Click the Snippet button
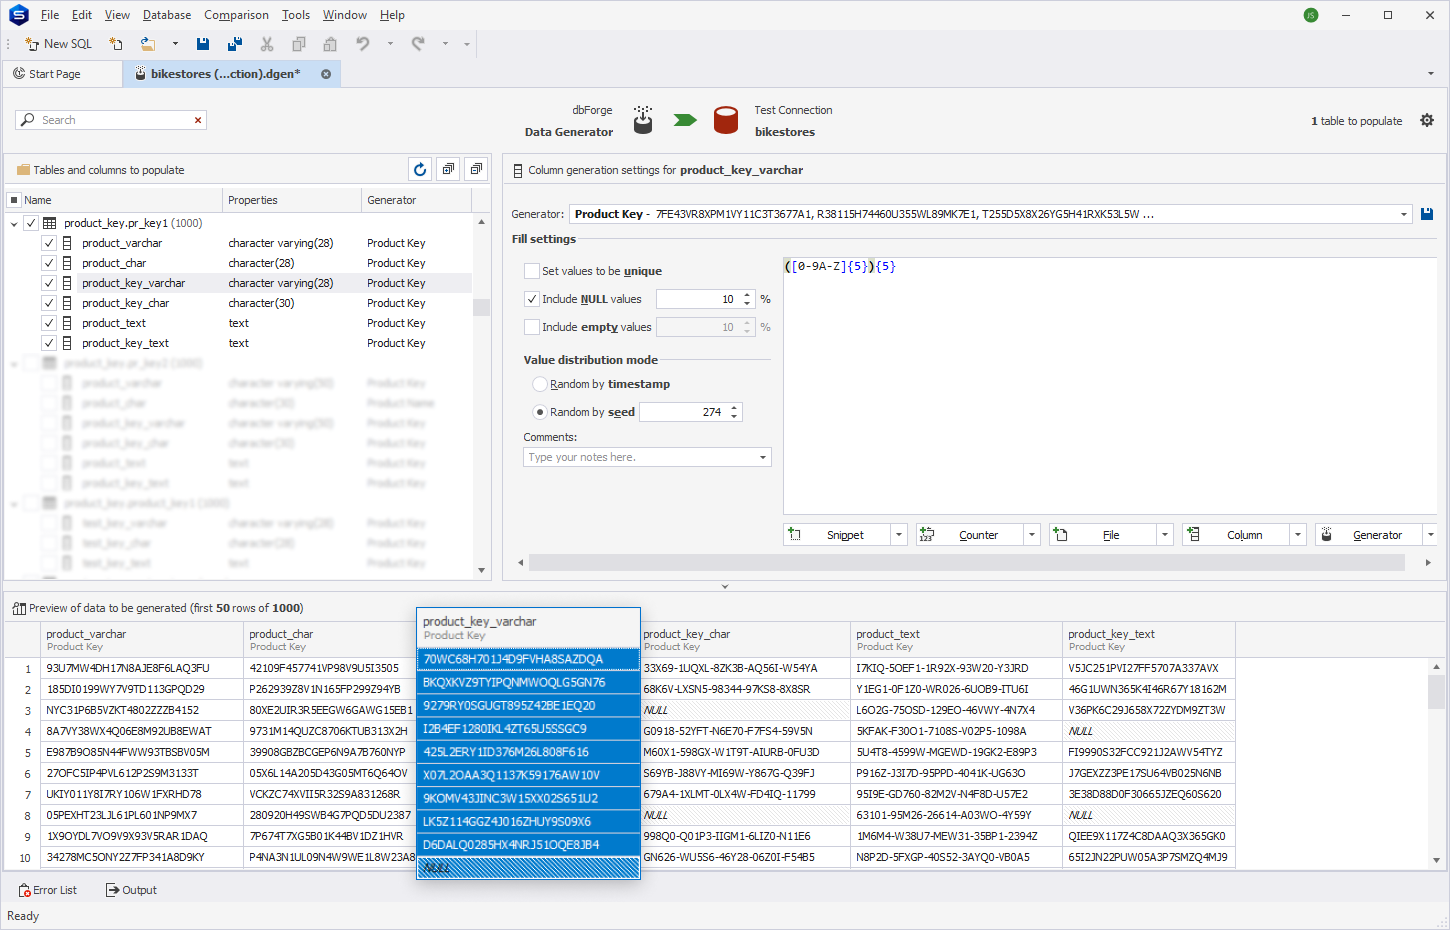Image resolution: width=1450 pixels, height=930 pixels. 836,535
